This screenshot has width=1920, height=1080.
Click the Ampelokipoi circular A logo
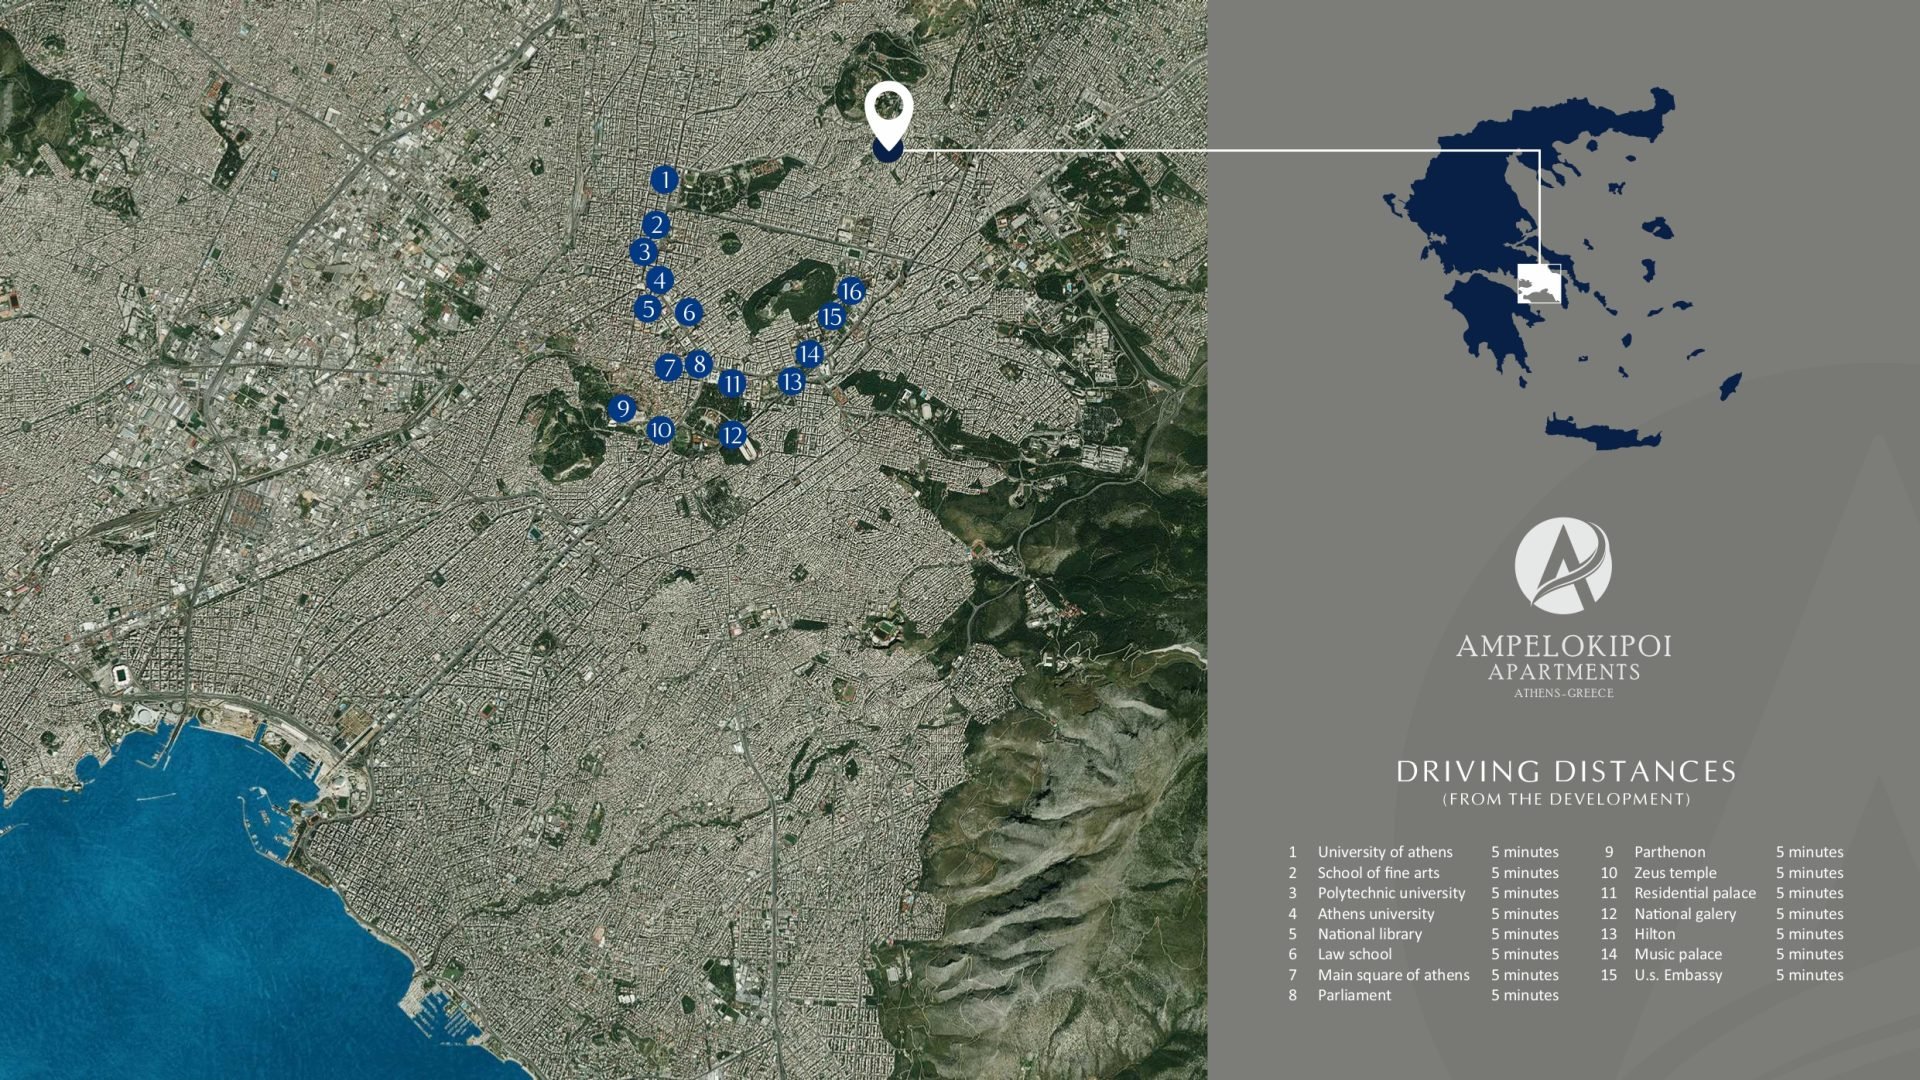click(x=1563, y=565)
